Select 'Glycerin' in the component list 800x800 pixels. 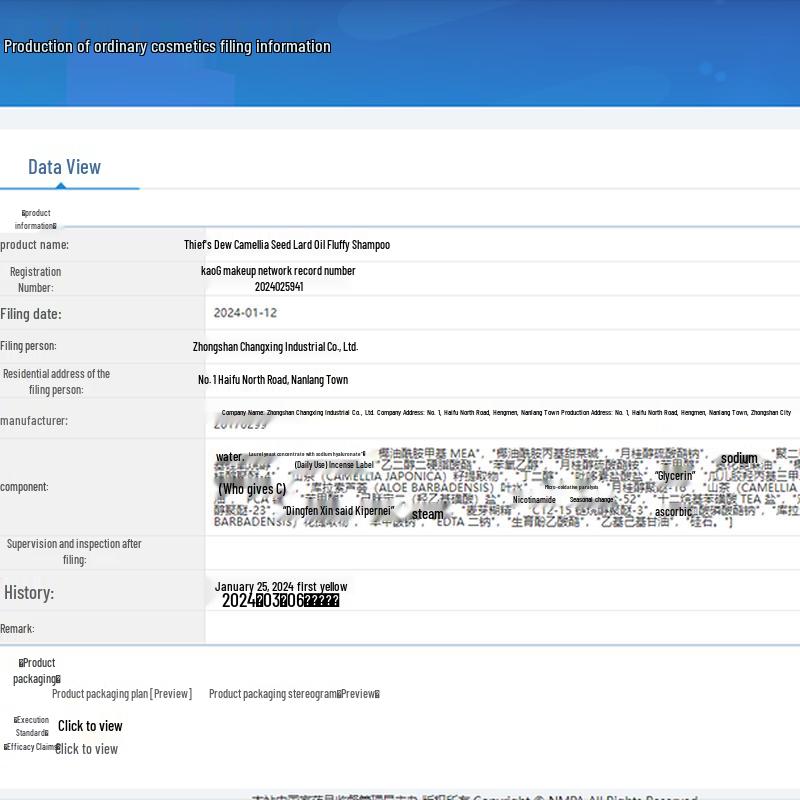[x=675, y=476]
